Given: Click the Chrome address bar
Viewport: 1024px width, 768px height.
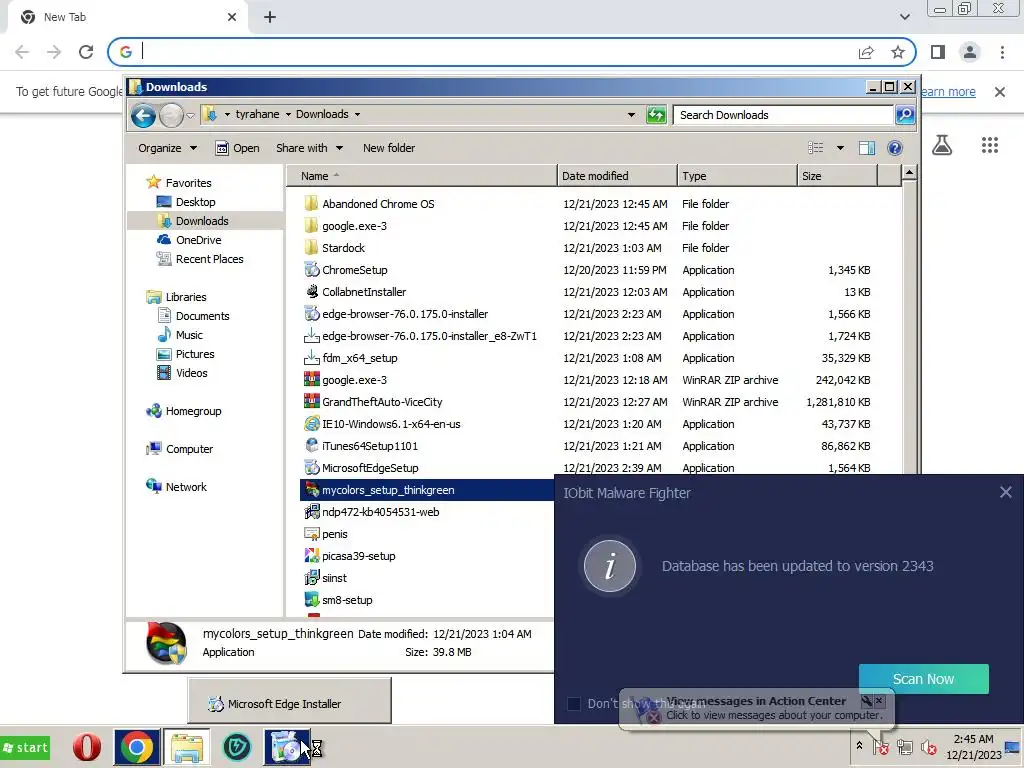Looking at the screenshot, I should click(x=496, y=52).
